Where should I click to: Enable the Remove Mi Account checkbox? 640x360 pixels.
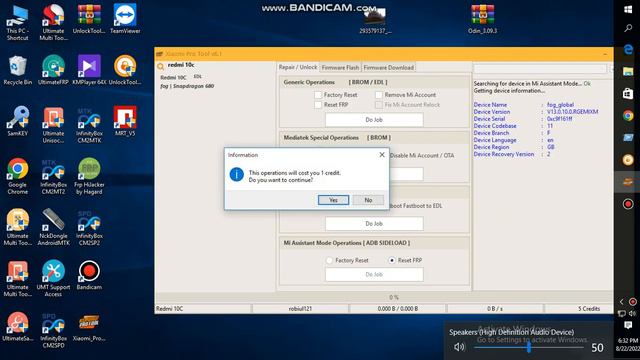(x=379, y=95)
